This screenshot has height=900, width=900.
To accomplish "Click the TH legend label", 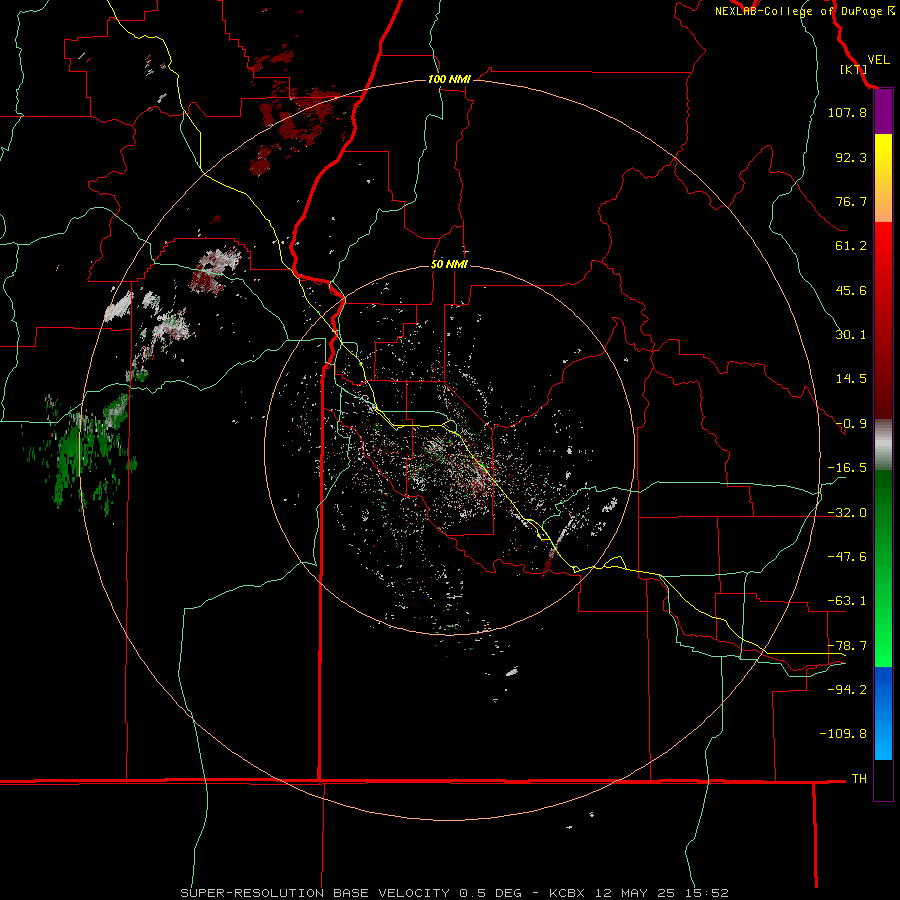I will (x=859, y=778).
